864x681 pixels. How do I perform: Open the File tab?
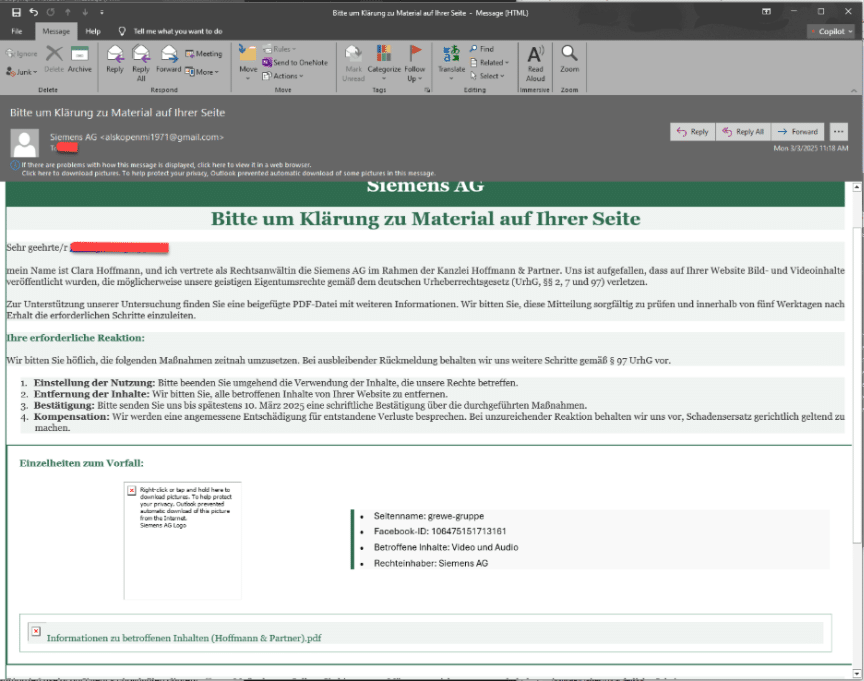(17, 31)
